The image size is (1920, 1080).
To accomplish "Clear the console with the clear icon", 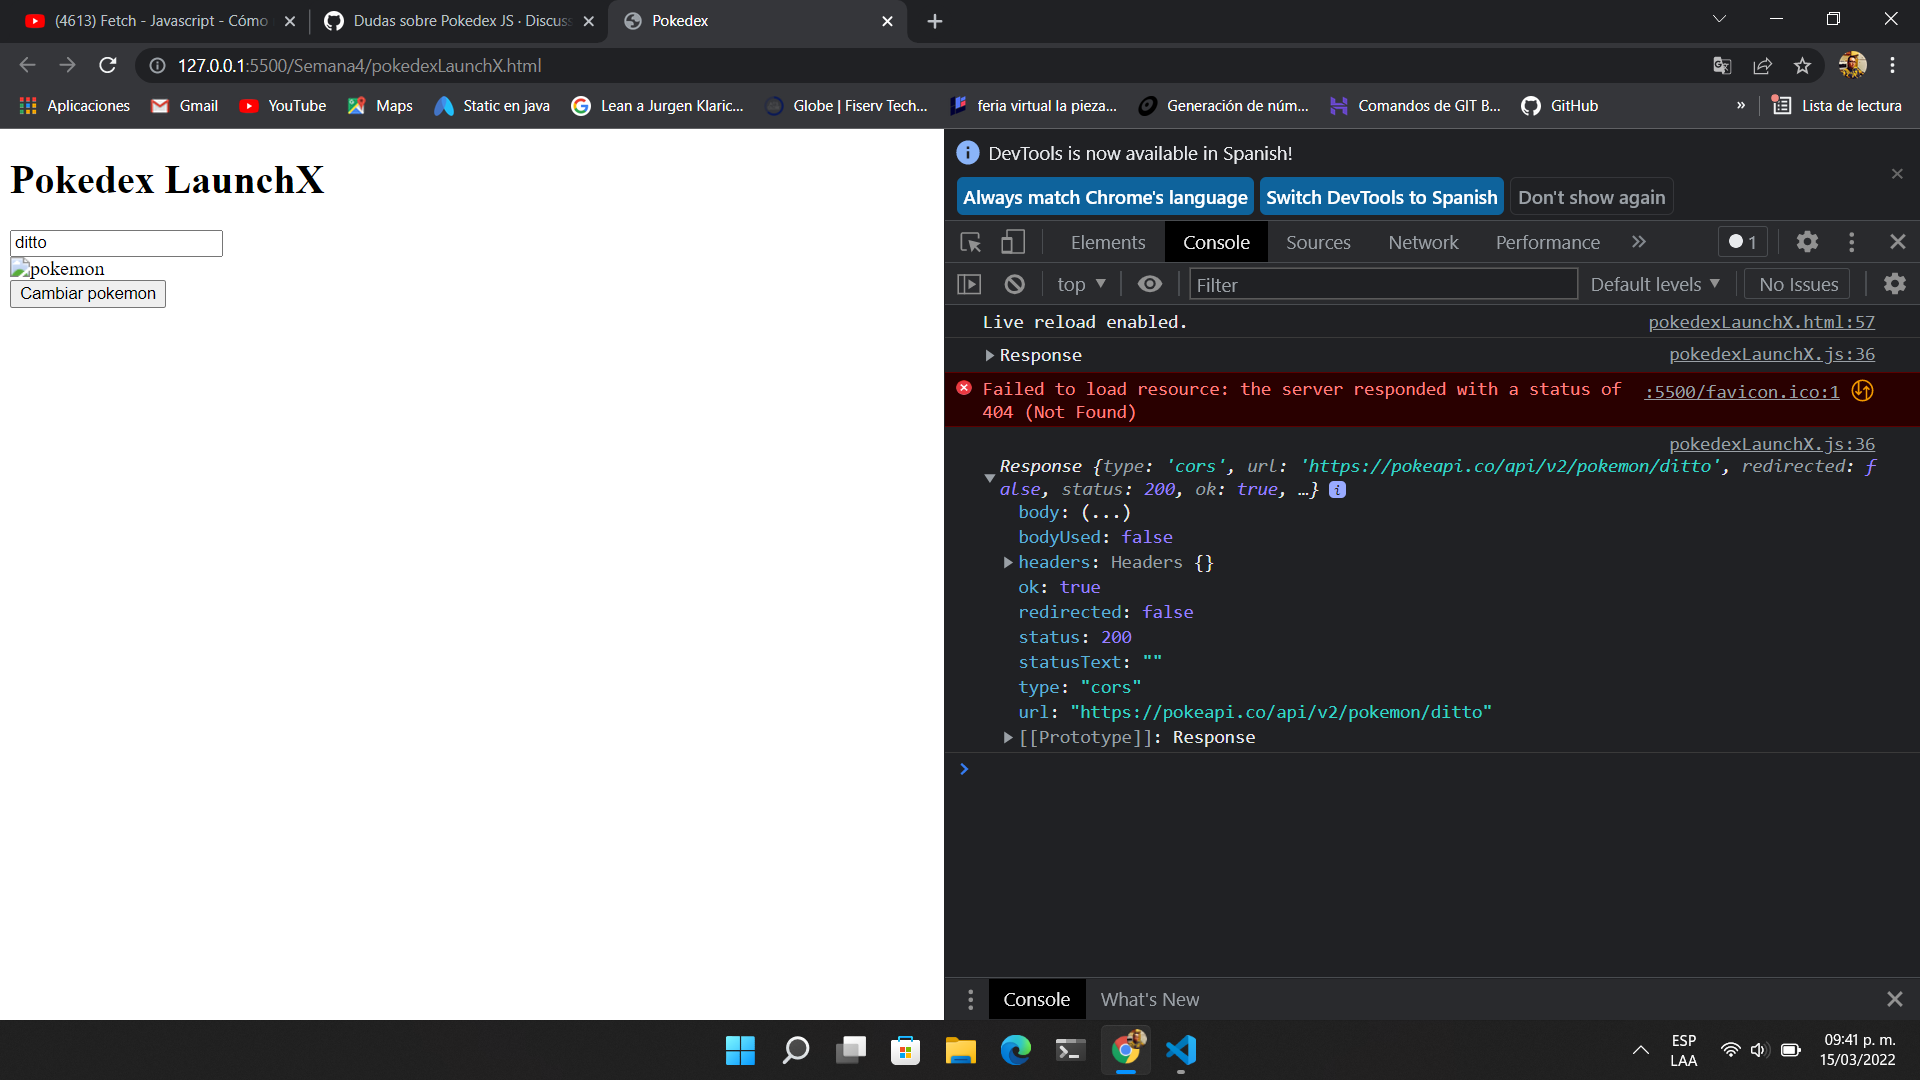I will coord(1014,284).
